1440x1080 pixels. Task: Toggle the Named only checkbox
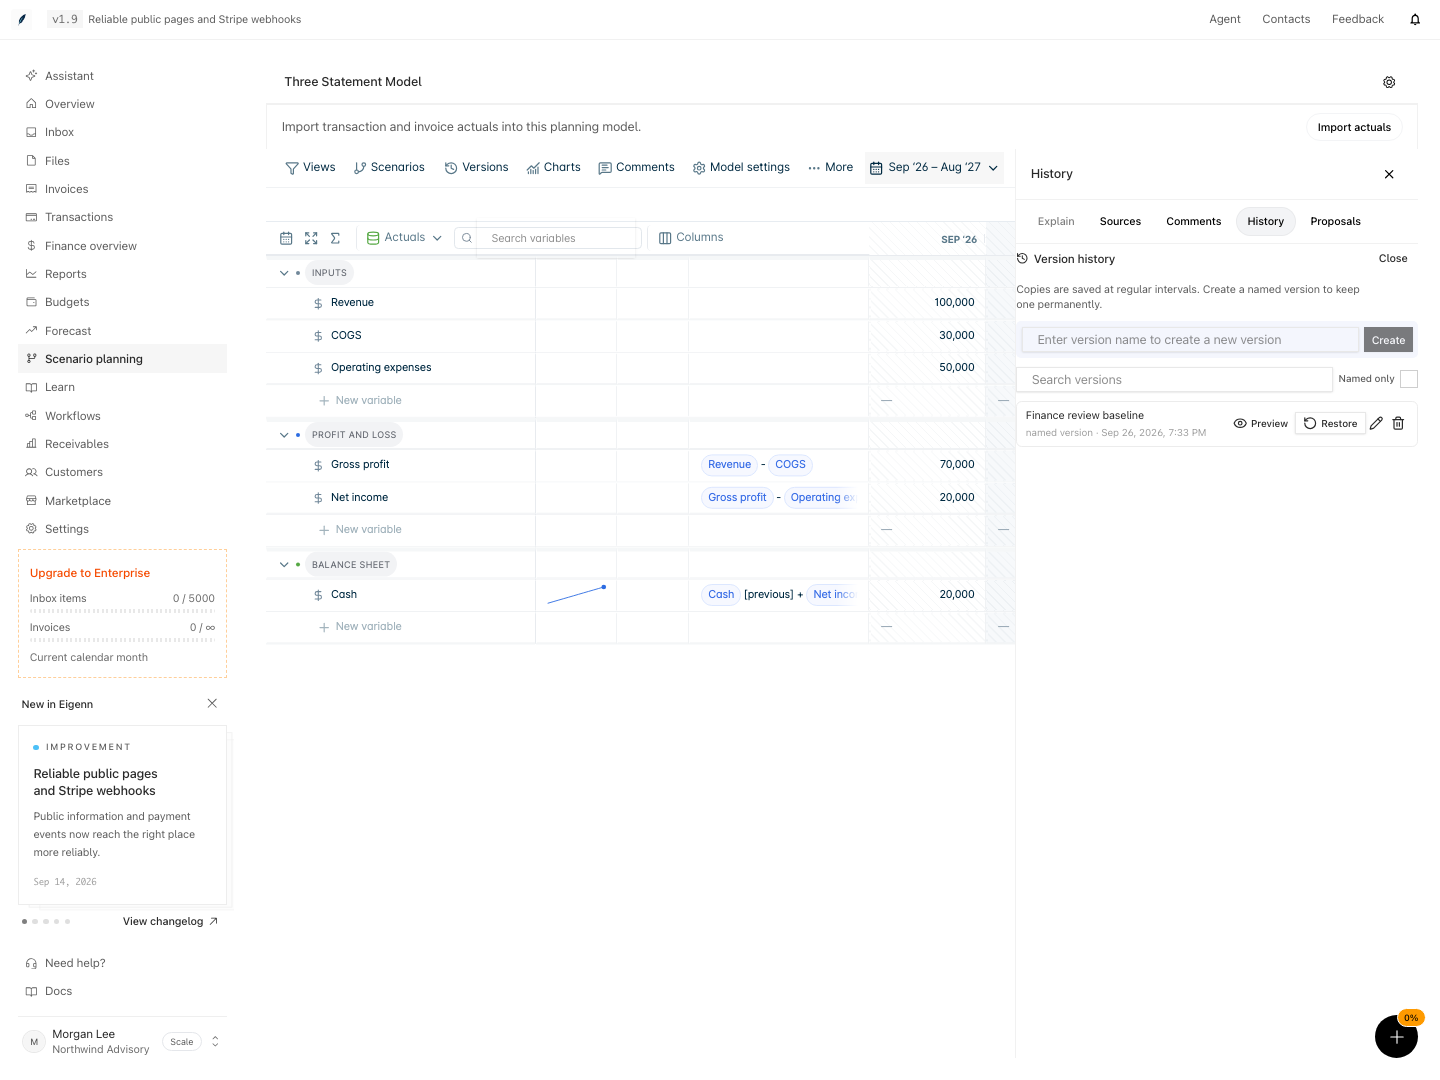point(1409,379)
